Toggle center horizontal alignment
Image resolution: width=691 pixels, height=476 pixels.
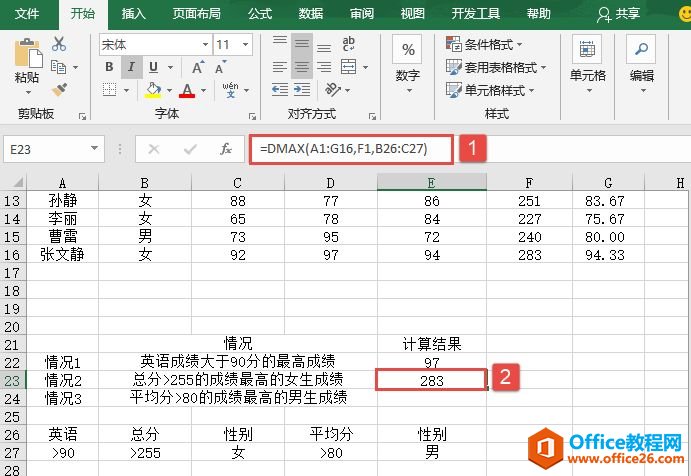pyautogui.click(x=302, y=67)
